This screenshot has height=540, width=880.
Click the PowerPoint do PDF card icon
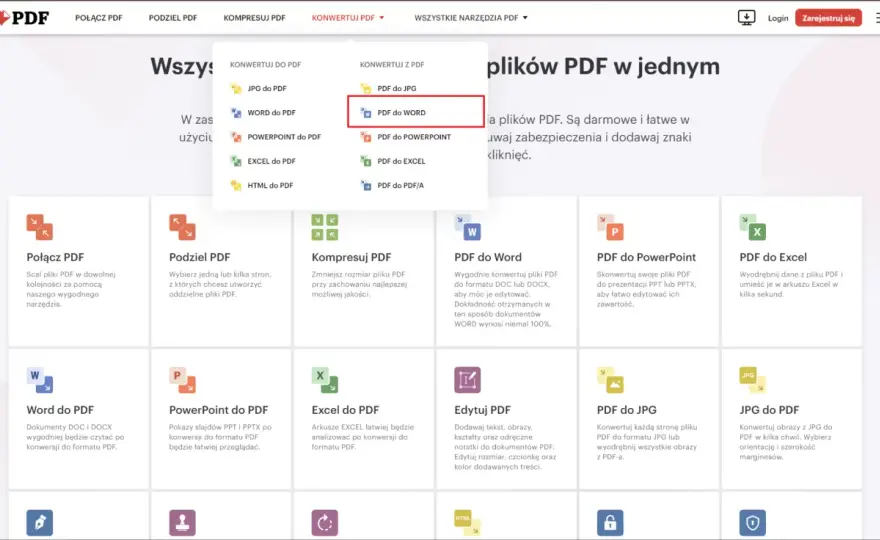click(x=182, y=380)
